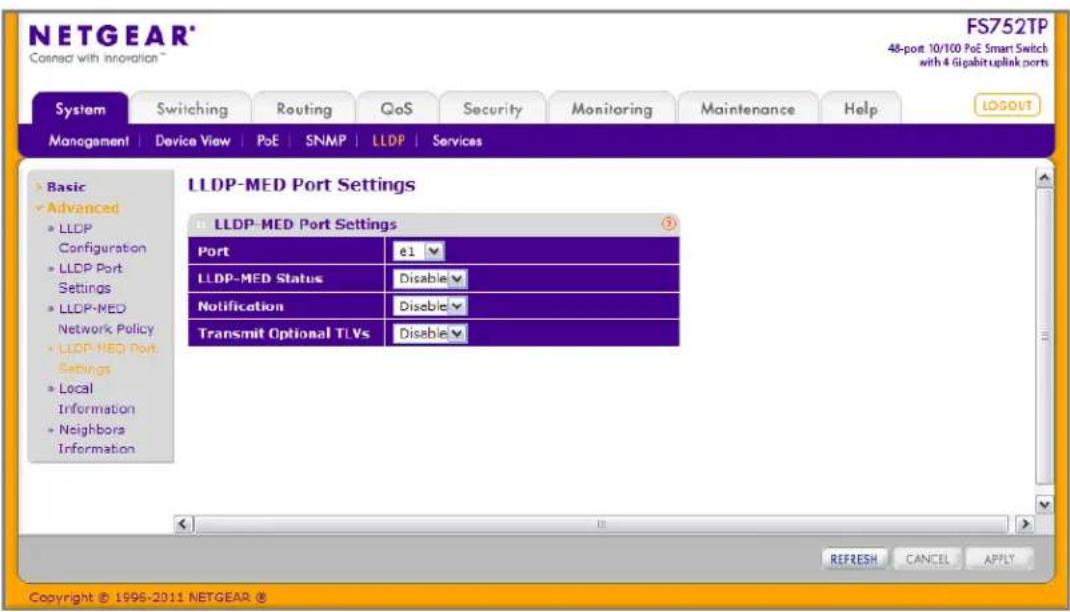Expand the Basic section in sidebar
Image resolution: width=1070 pixels, height=612 pixels.
(x=66, y=187)
